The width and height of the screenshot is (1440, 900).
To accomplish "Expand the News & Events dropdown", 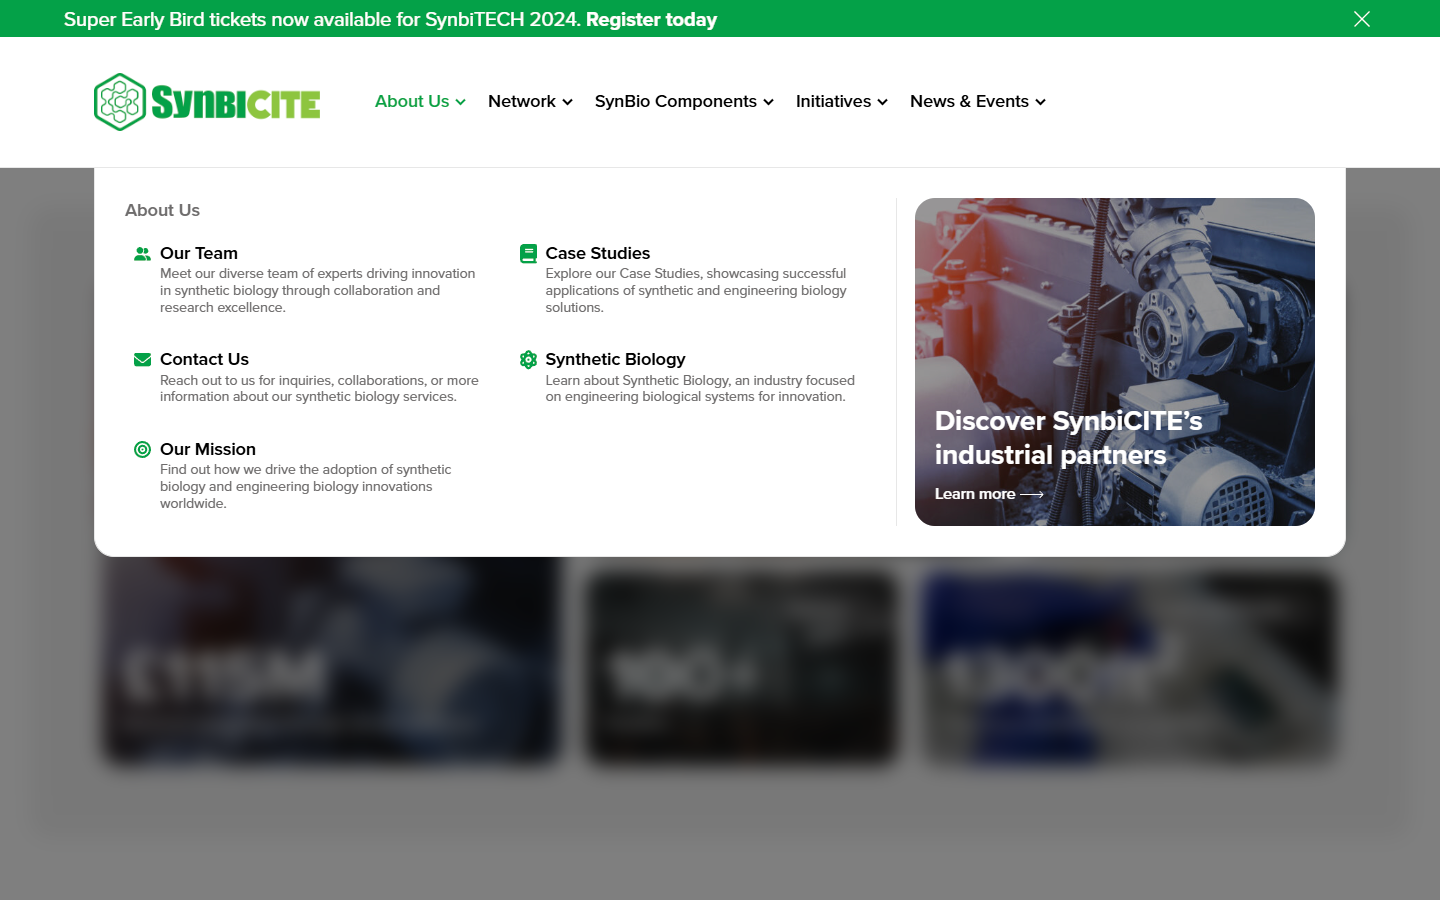I will (1040, 102).
